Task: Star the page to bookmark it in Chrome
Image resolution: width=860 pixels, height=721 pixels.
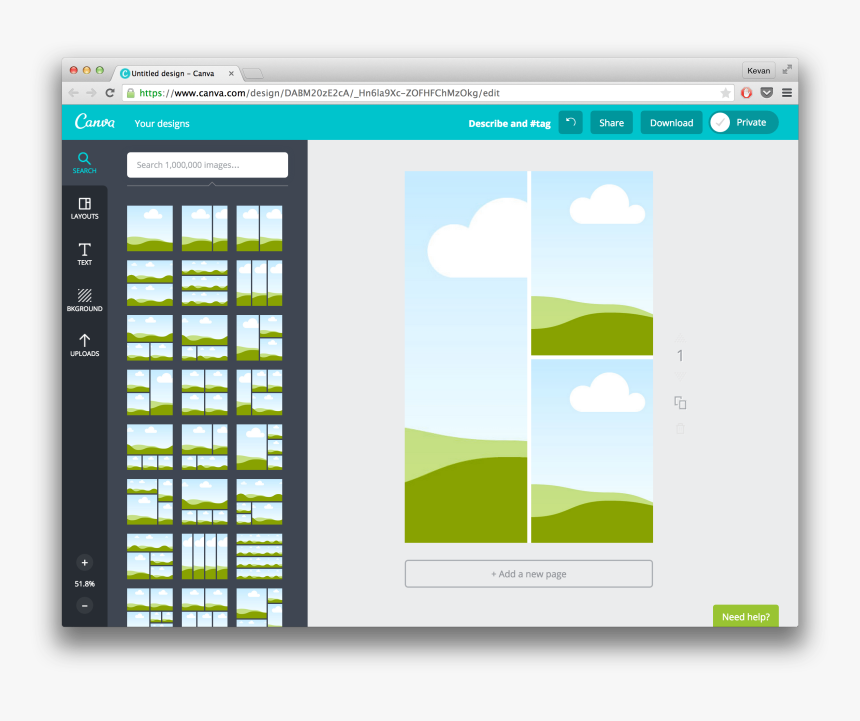Action: tap(727, 92)
